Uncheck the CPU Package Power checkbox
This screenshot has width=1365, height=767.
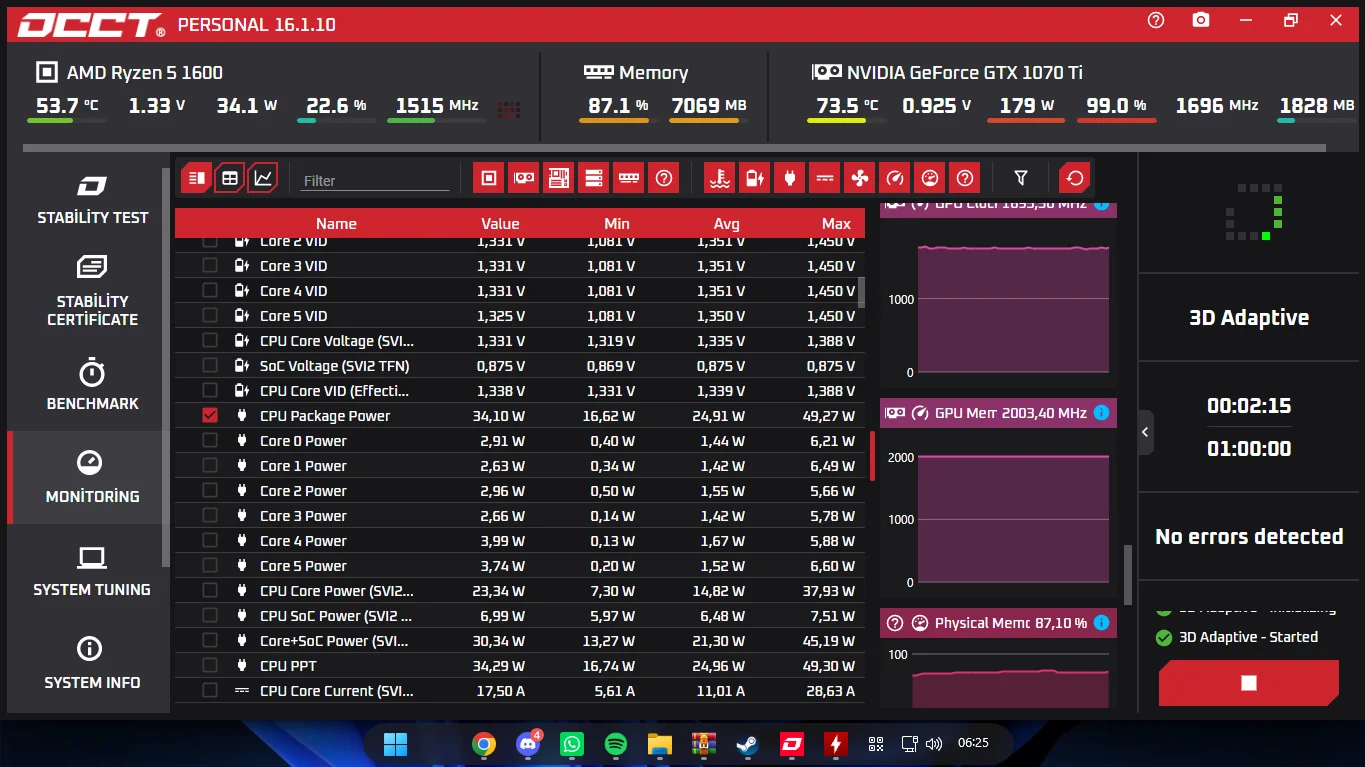(x=210, y=415)
